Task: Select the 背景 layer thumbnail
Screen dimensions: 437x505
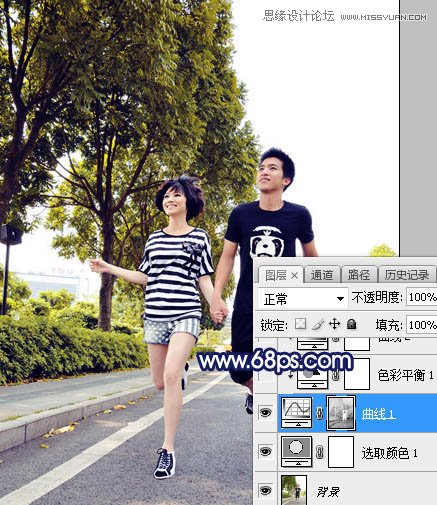Action: (294, 490)
